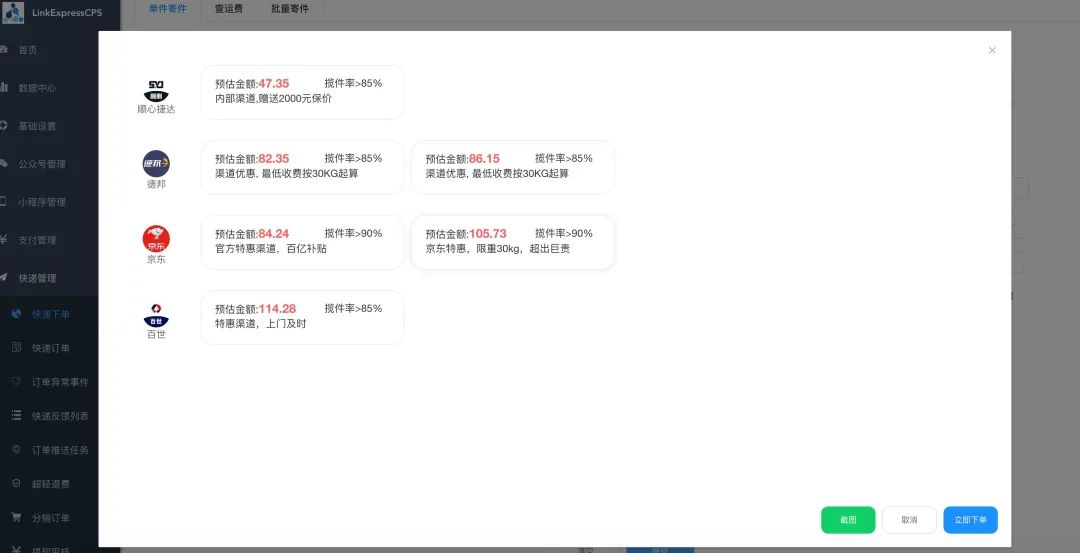Select 订单推送任务 submenu item
Viewport: 1080px width, 553px height.
click(x=60, y=450)
